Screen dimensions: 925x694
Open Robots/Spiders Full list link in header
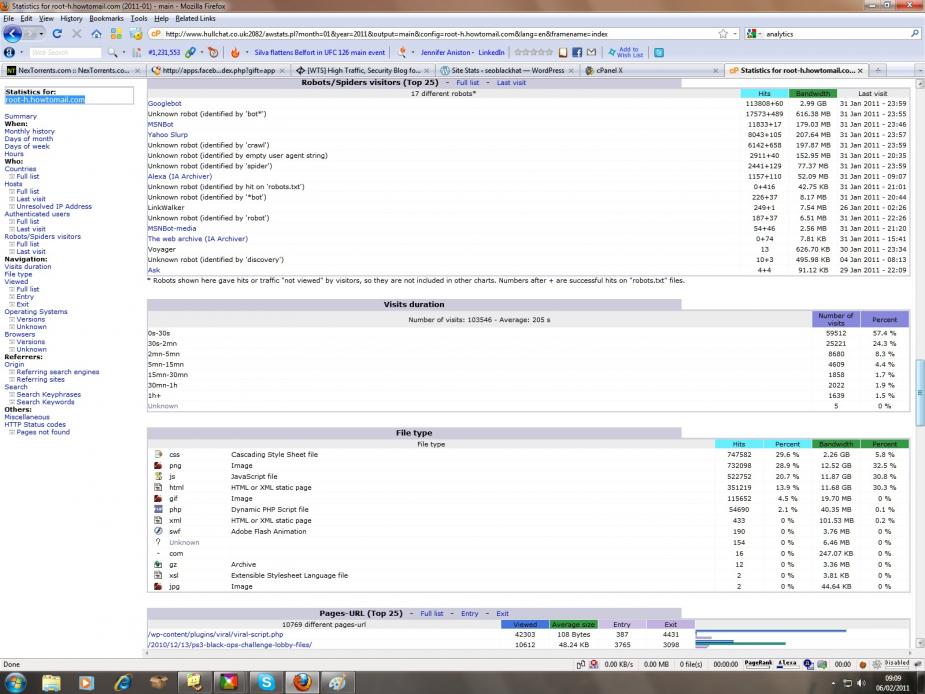click(x=467, y=83)
